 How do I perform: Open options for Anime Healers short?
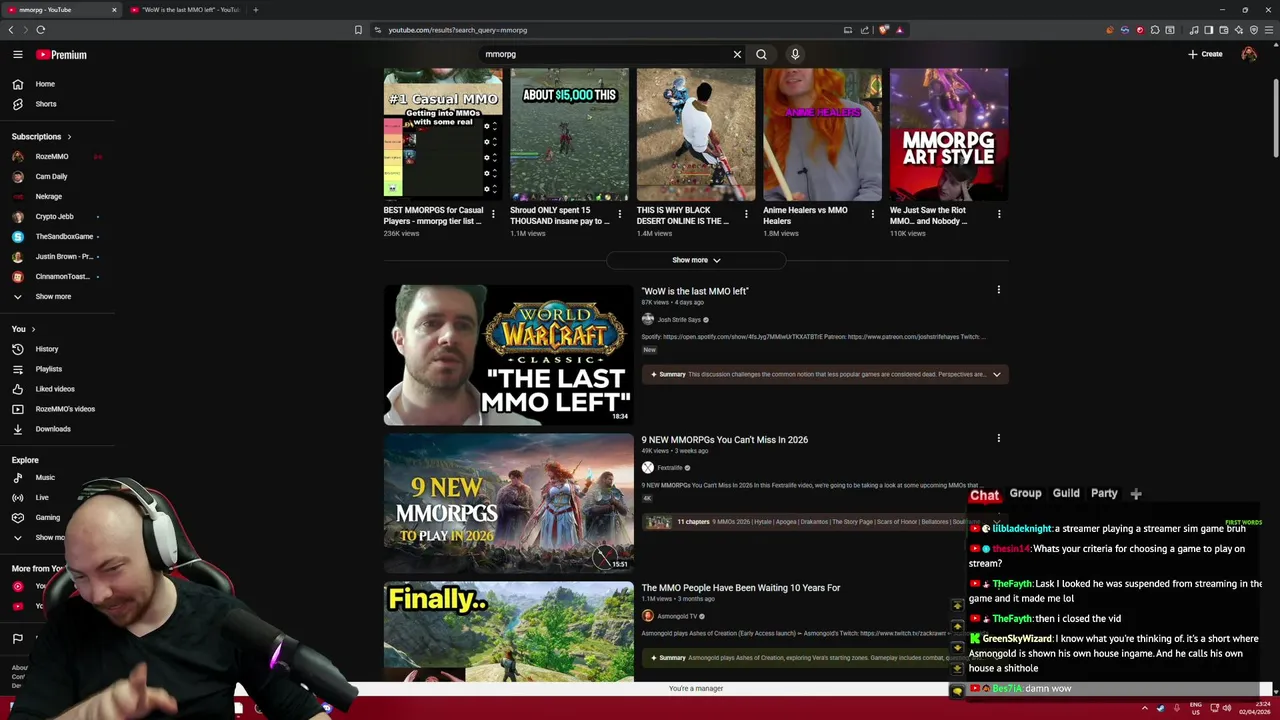pyautogui.click(x=872, y=214)
